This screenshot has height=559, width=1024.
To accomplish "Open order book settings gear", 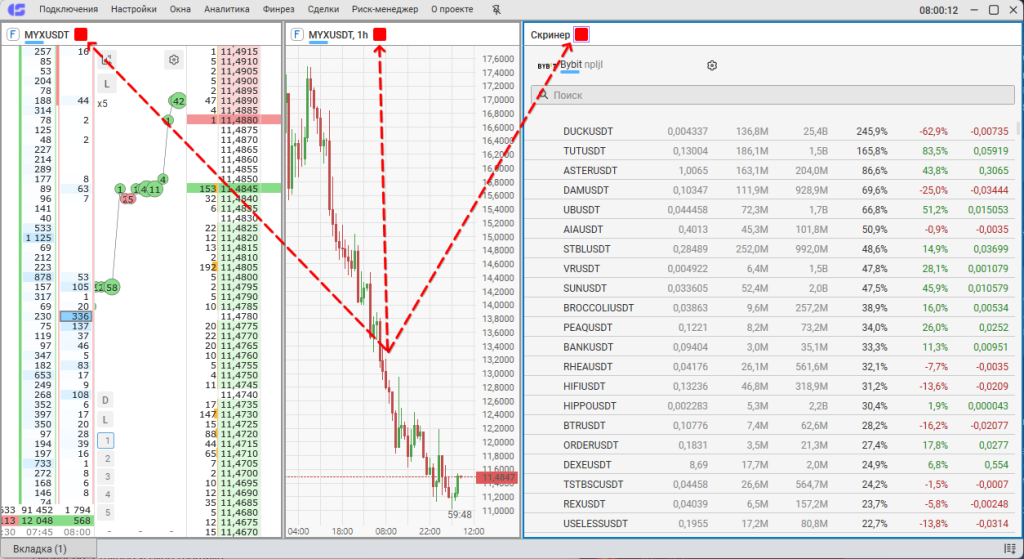I will 174,59.
